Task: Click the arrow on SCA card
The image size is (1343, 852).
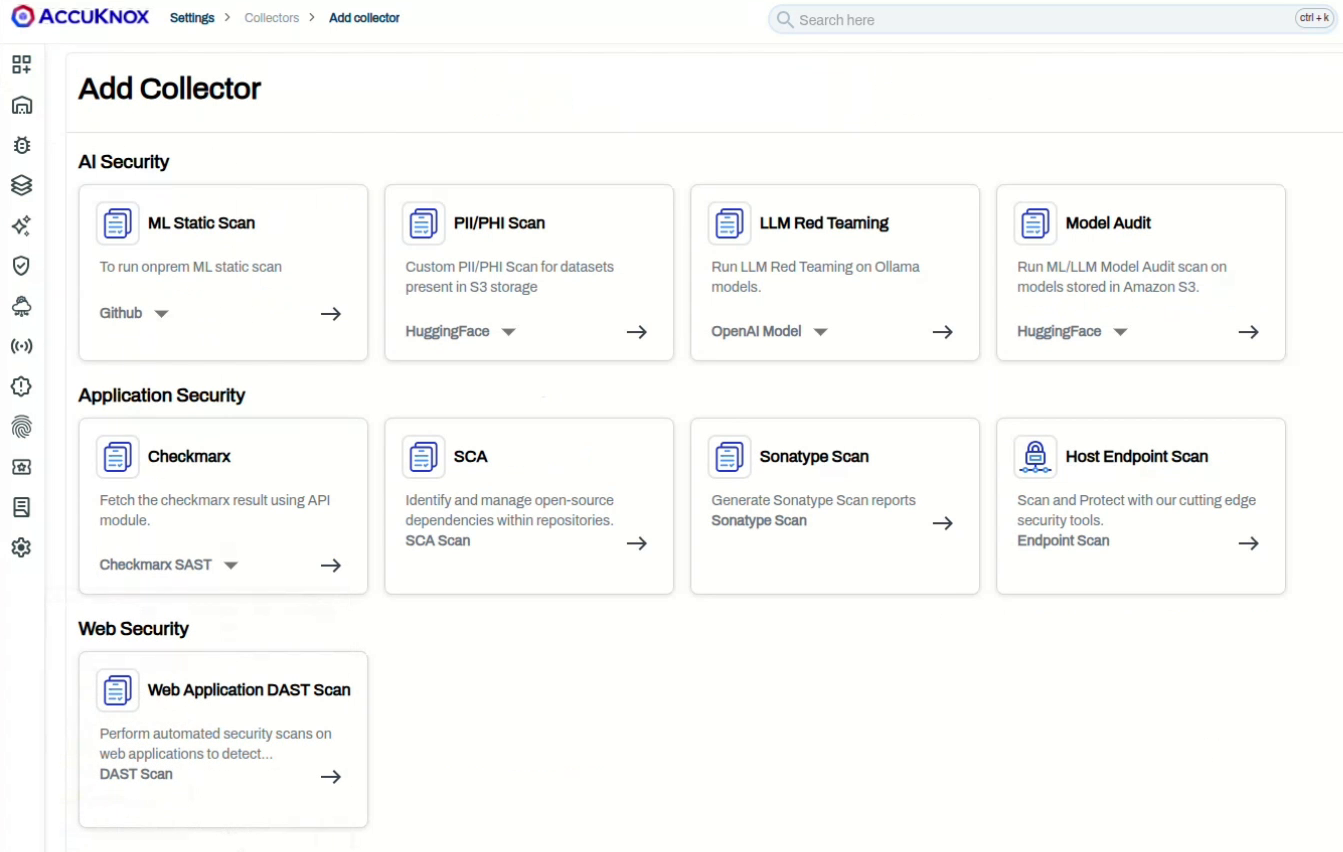Action: [637, 544]
